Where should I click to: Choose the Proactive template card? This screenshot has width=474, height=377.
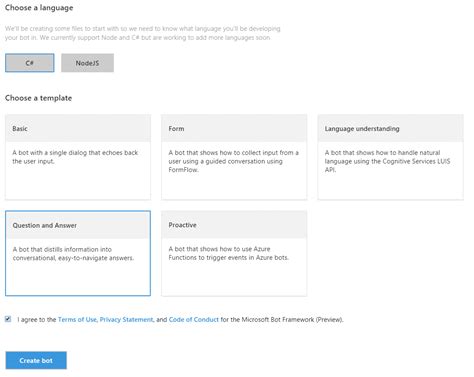234,253
